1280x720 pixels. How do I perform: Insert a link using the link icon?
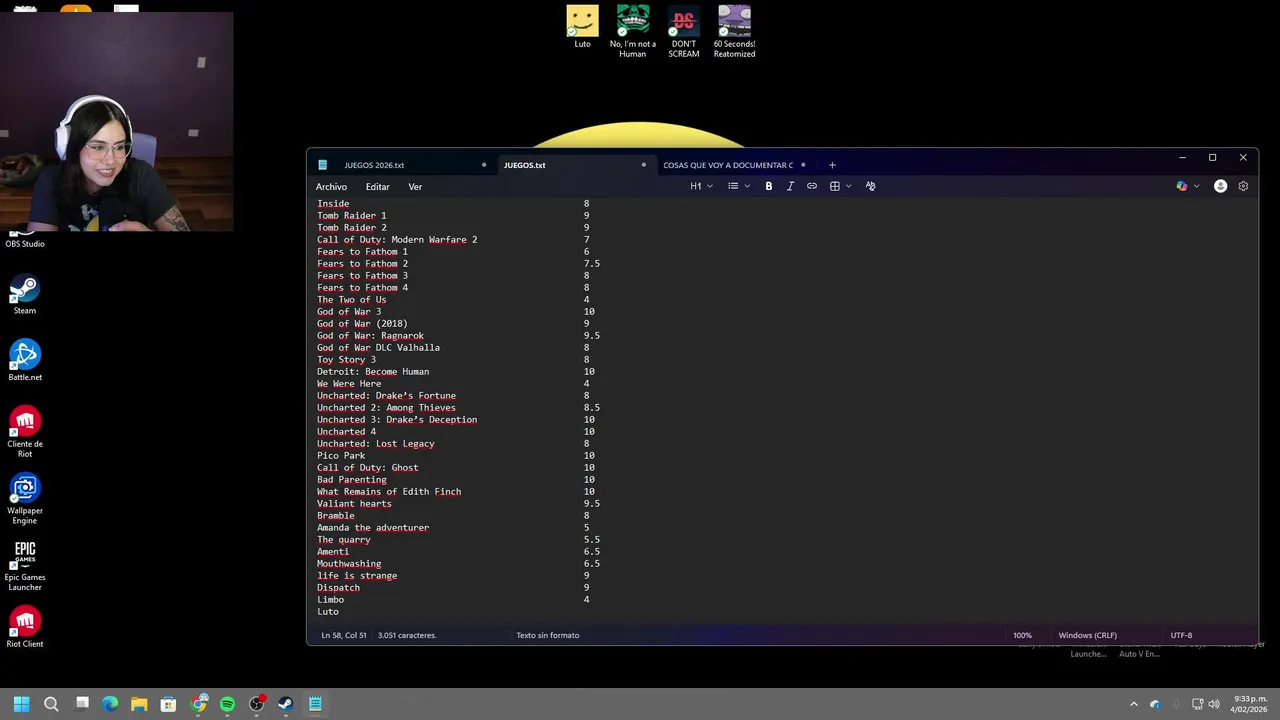tap(812, 186)
